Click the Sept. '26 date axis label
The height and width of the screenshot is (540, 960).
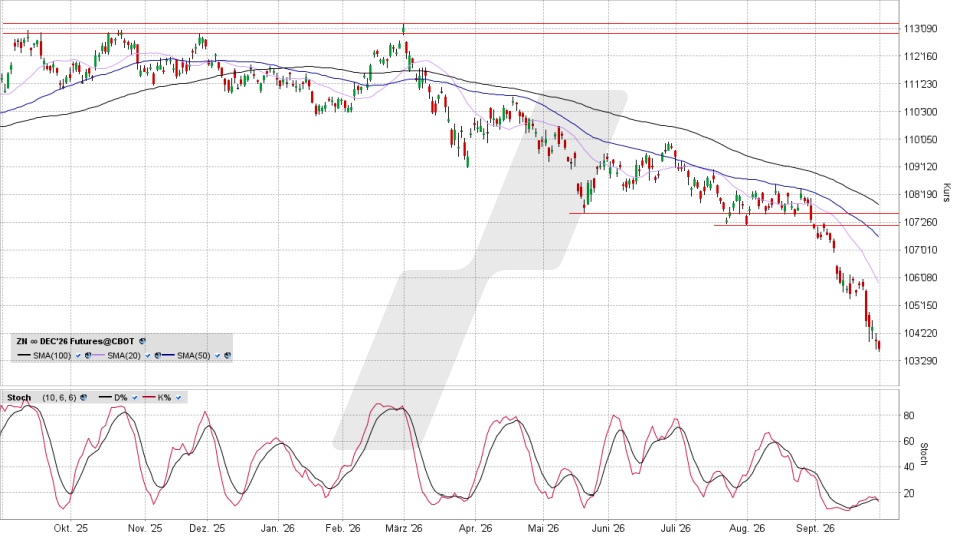[x=816, y=528]
